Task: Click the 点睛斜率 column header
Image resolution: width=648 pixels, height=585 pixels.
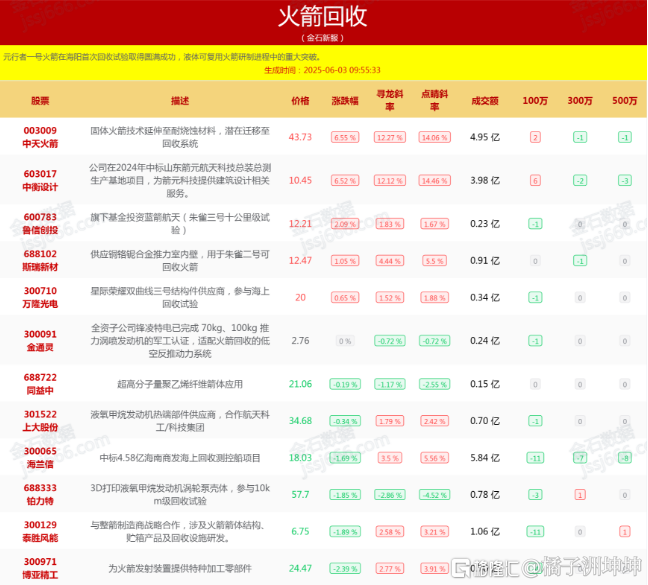Action: pyautogui.click(x=434, y=100)
